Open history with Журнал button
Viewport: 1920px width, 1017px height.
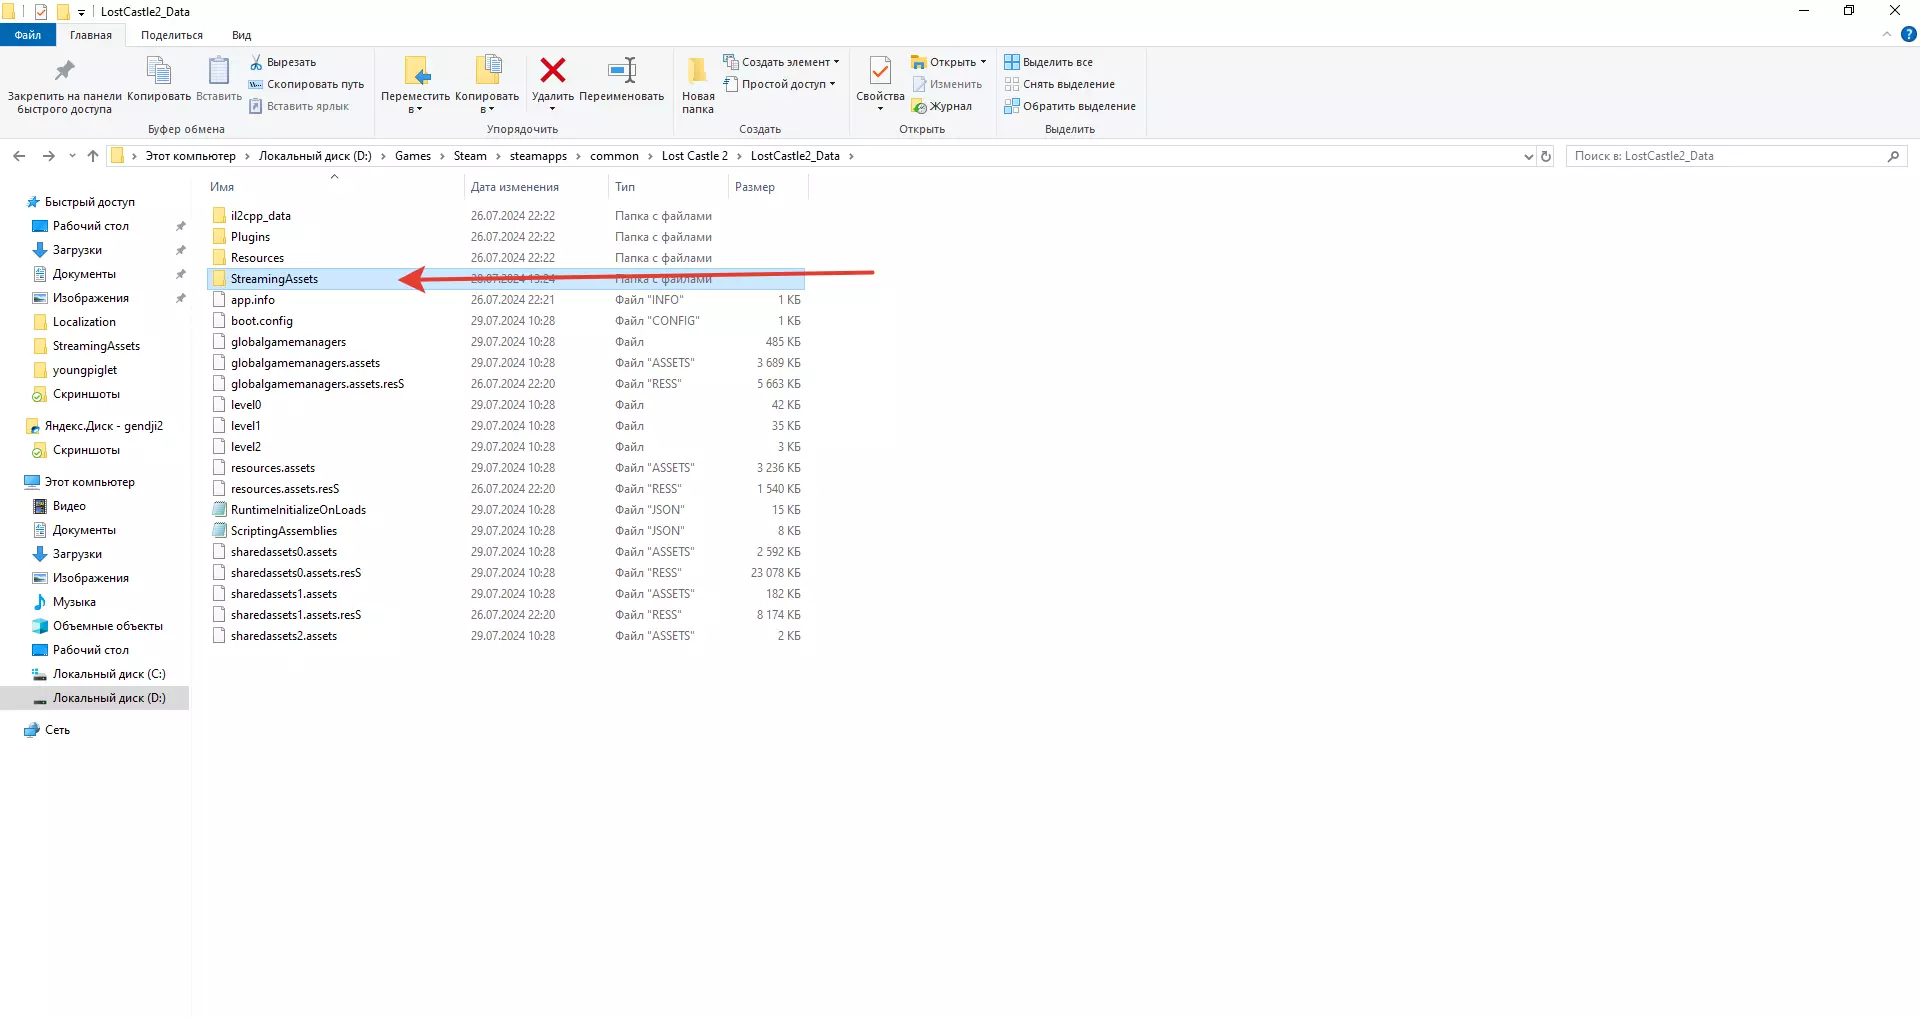pyautogui.click(x=942, y=106)
